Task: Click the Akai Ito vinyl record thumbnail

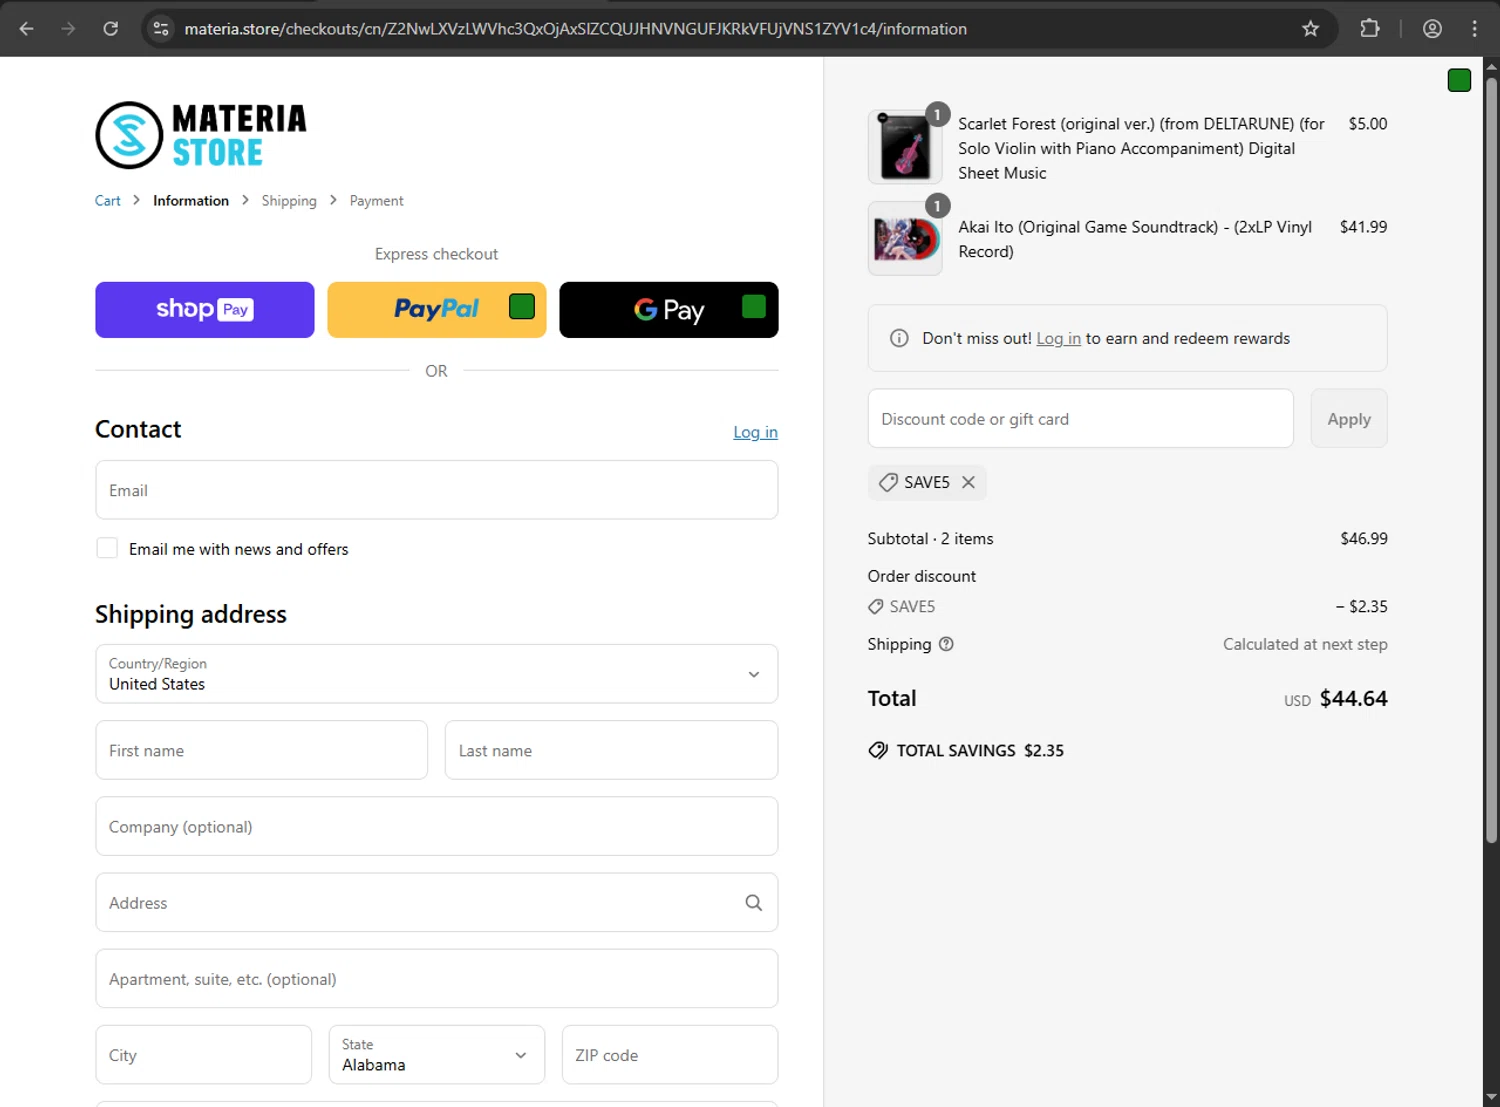Action: (905, 239)
